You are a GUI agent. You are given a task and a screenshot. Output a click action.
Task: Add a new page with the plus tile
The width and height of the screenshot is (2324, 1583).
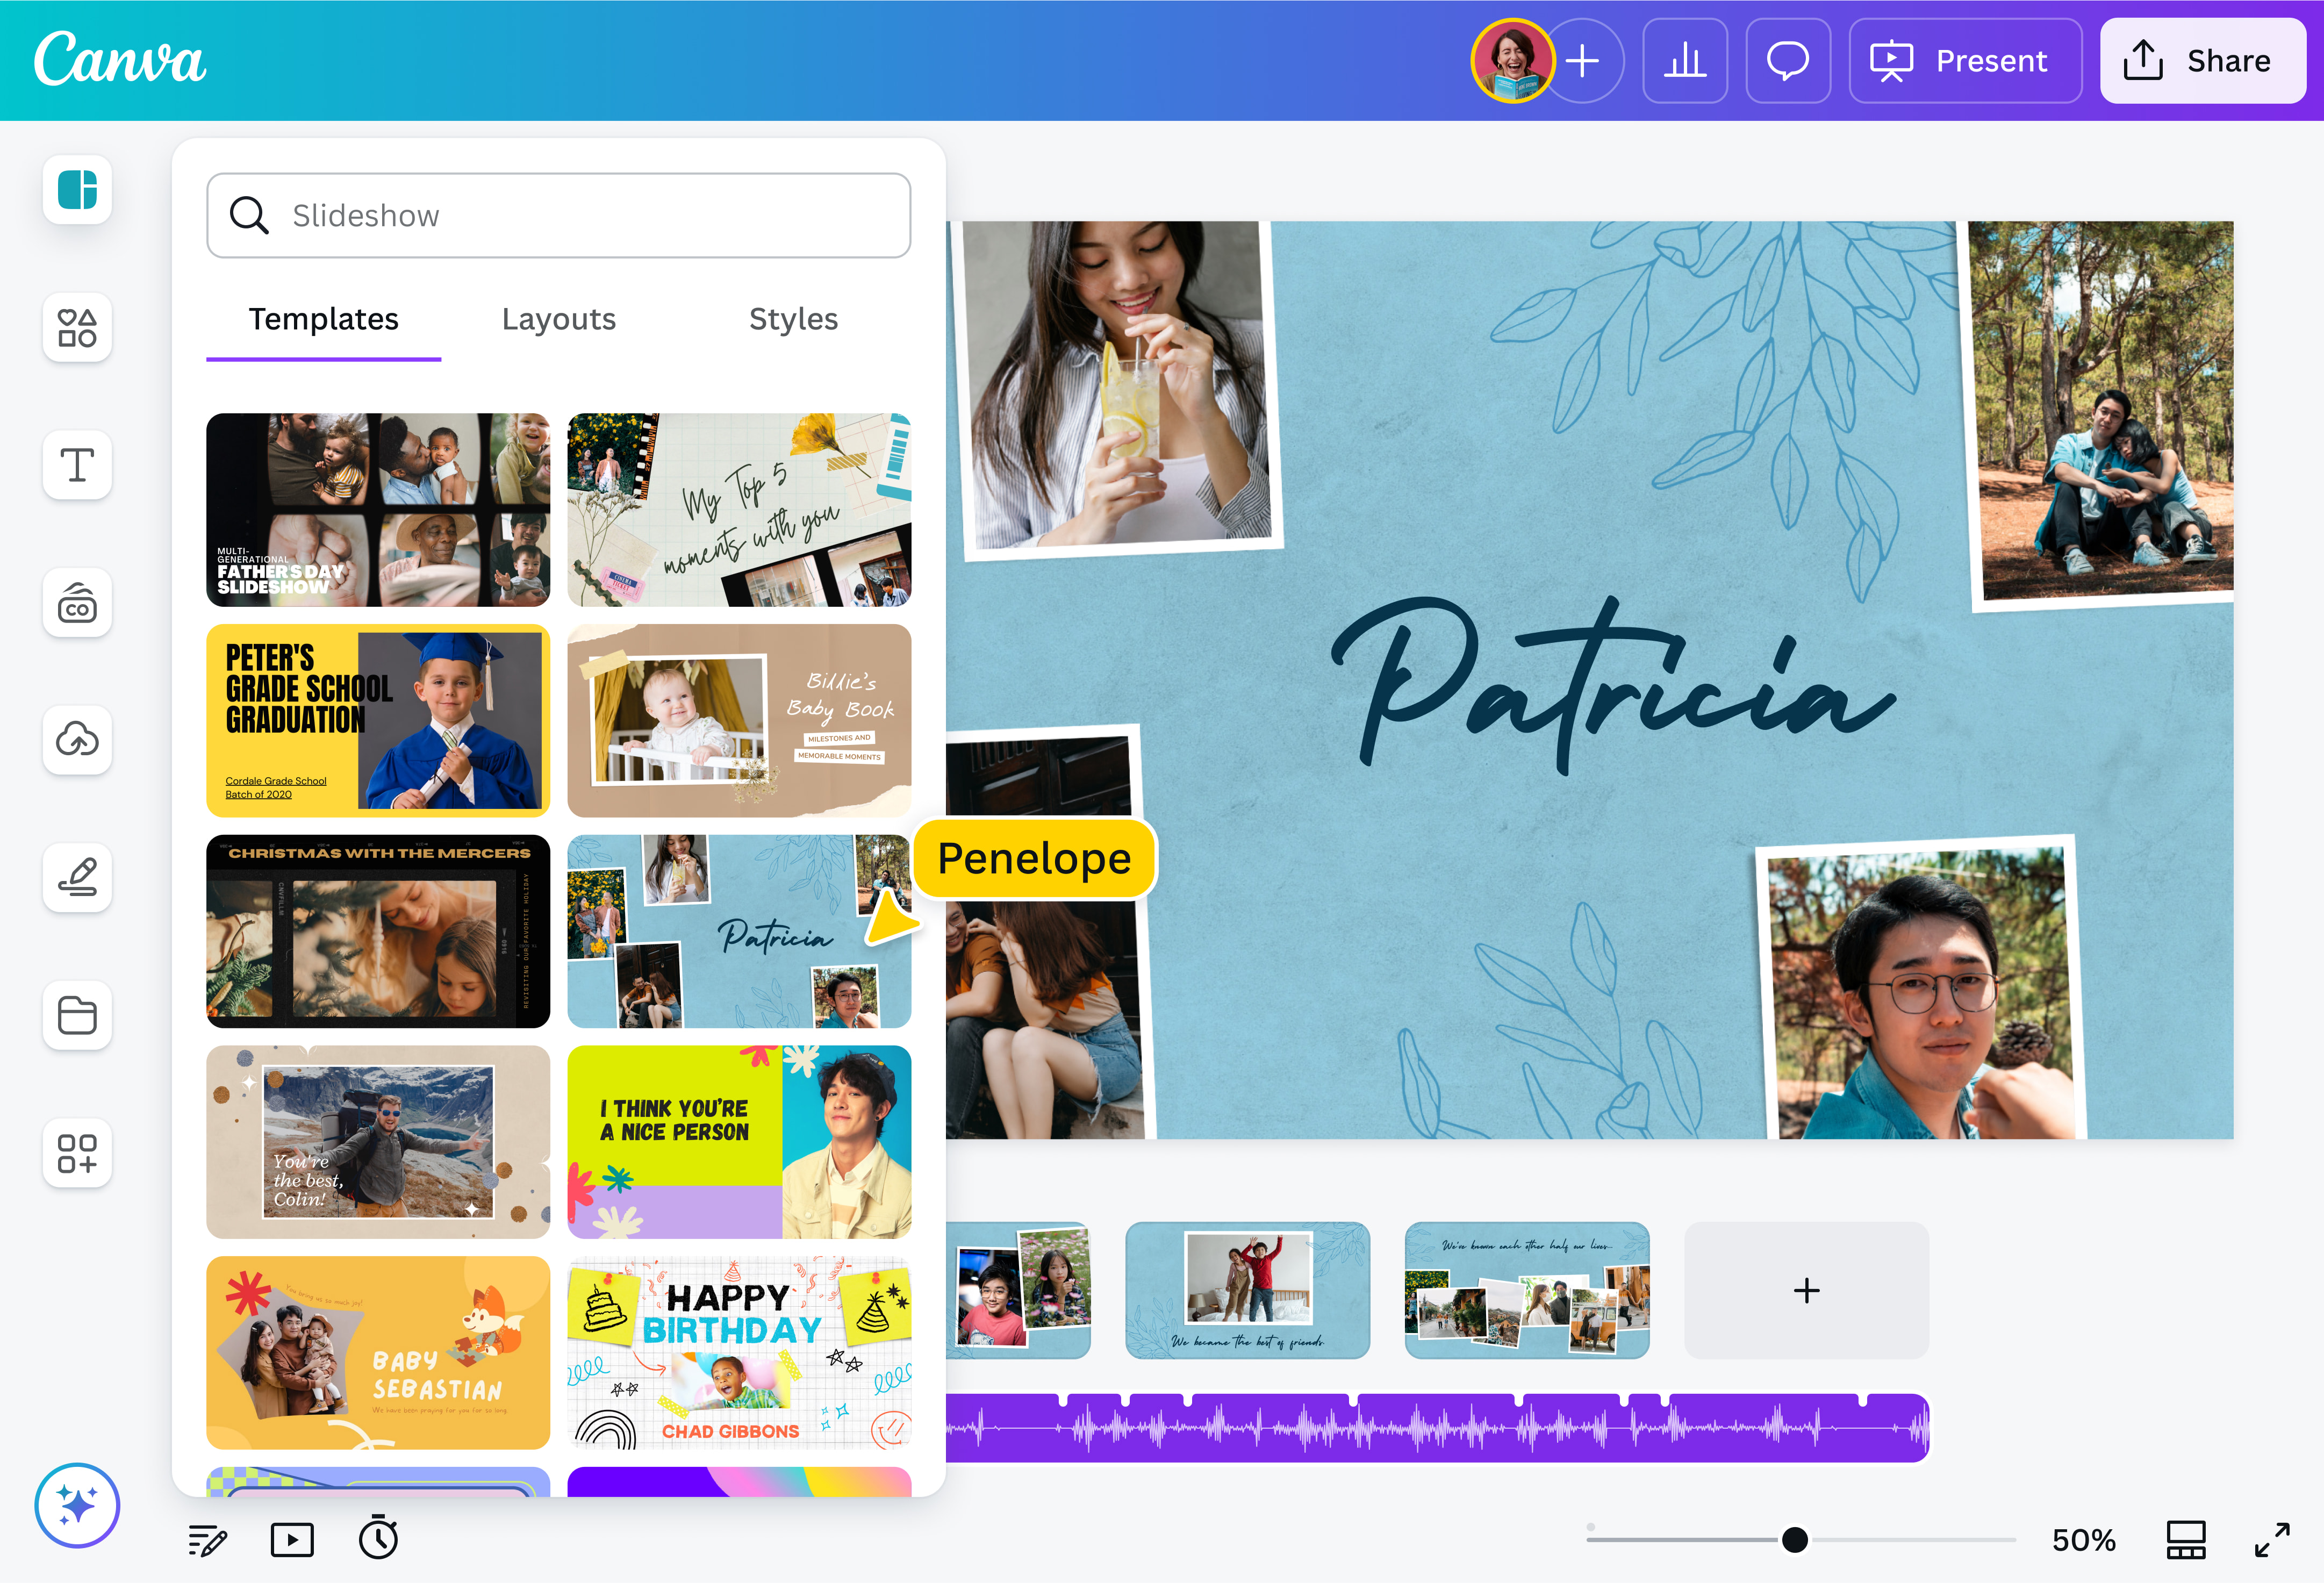1806,1291
